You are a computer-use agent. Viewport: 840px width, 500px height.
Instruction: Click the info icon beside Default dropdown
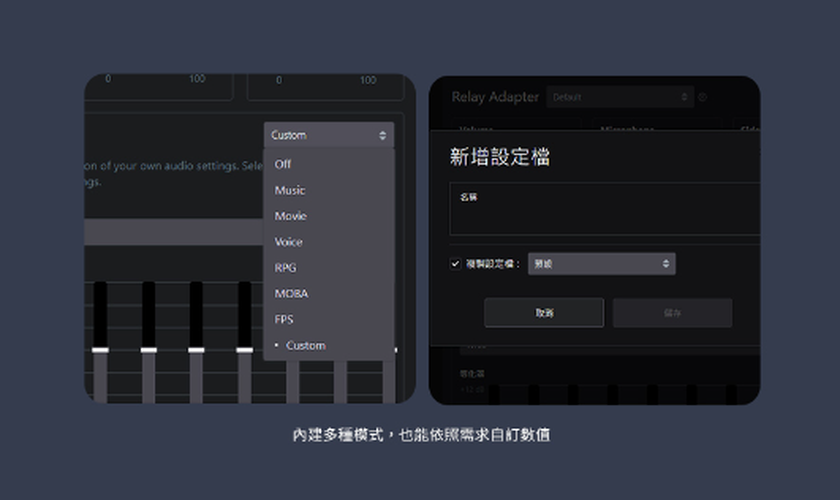coord(703,98)
